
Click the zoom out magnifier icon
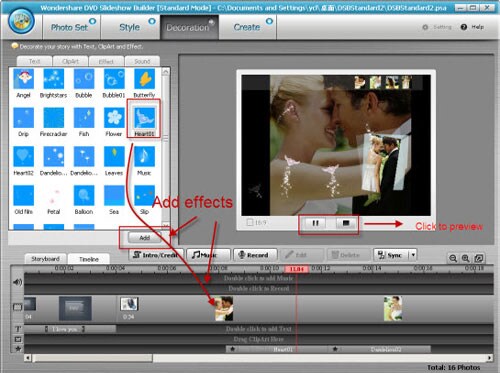(x=453, y=258)
